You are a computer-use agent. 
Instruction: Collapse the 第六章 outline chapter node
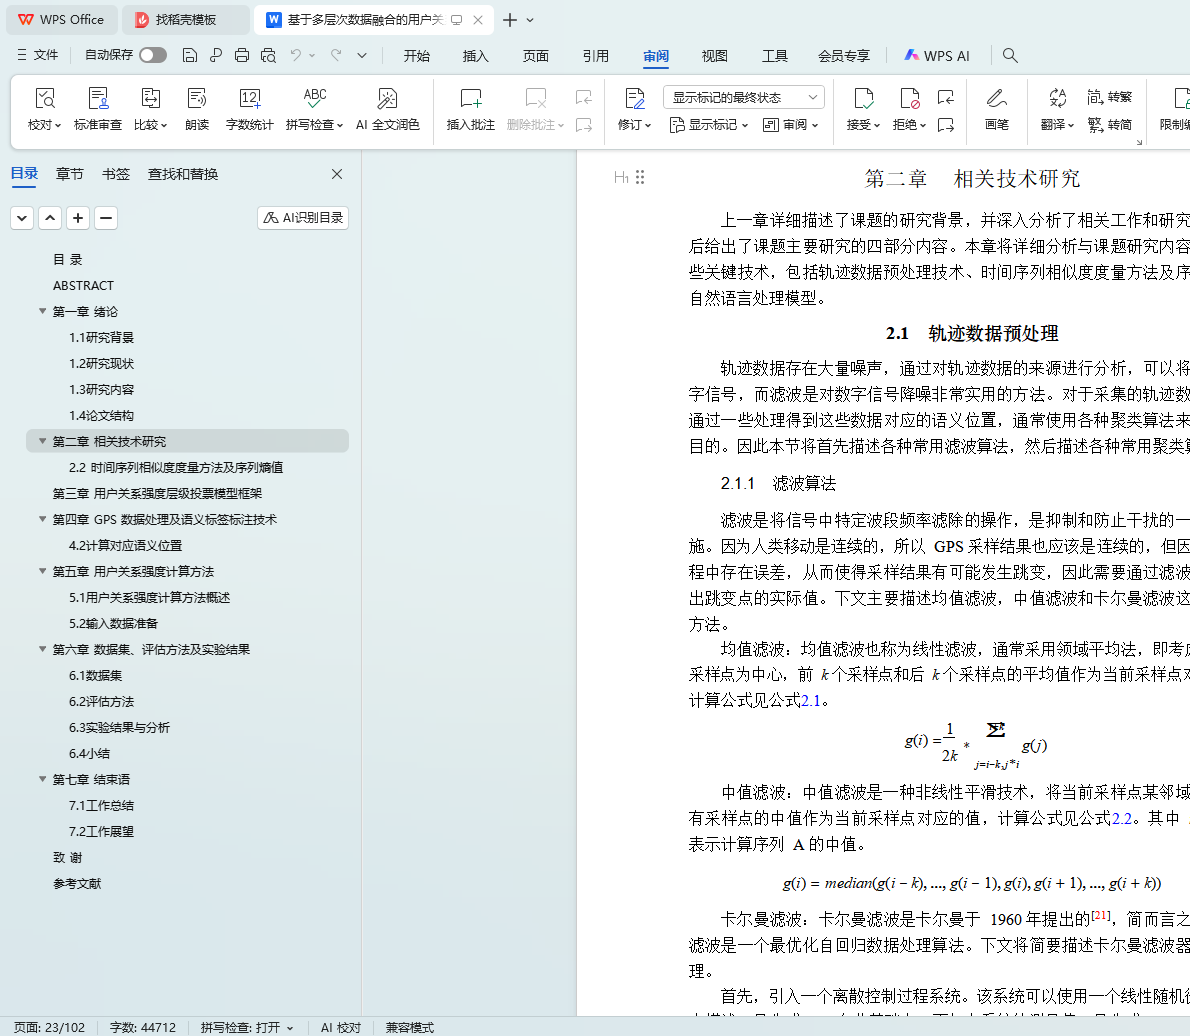[x=42, y=649]
